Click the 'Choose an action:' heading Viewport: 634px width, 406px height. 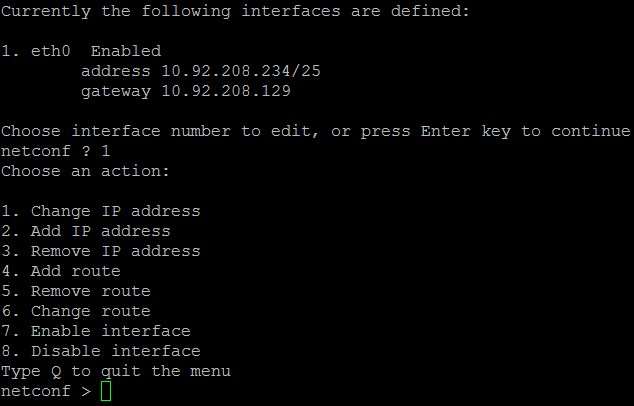85,171
